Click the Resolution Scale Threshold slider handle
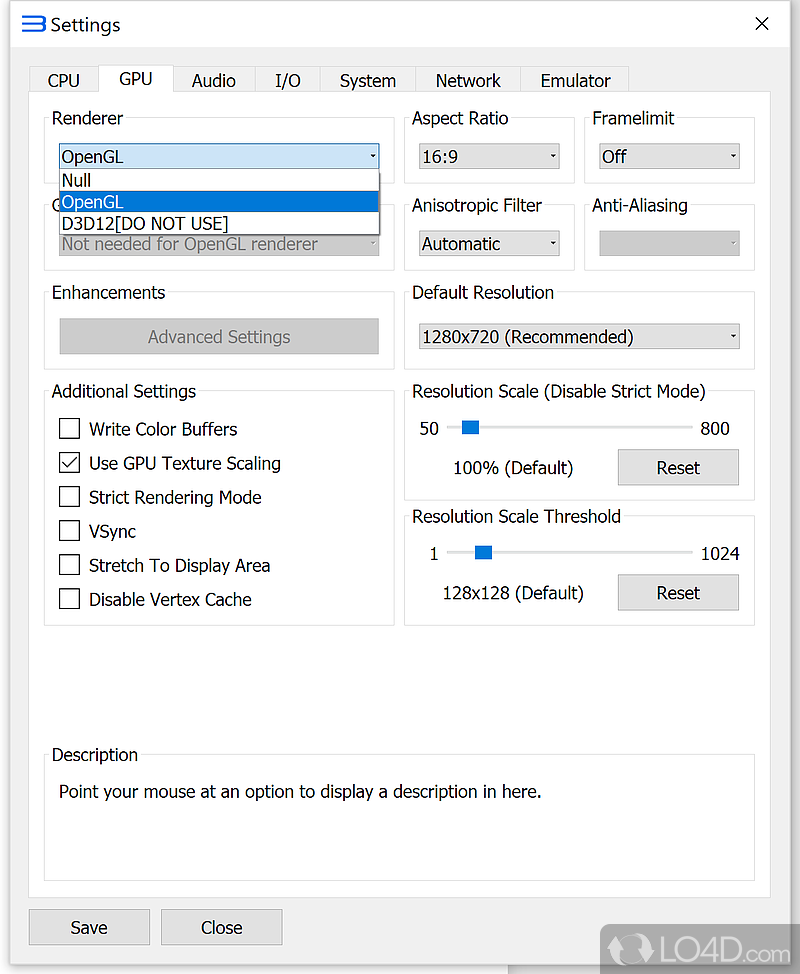The height and width of the screenshot is (974, 800). pos(483,552)
